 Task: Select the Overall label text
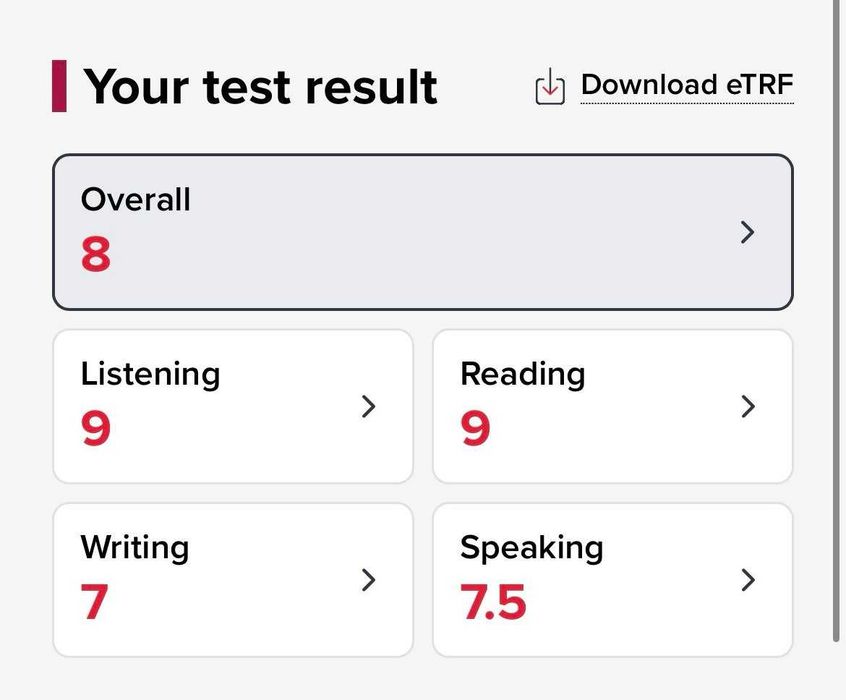click(x=135, y=199)
